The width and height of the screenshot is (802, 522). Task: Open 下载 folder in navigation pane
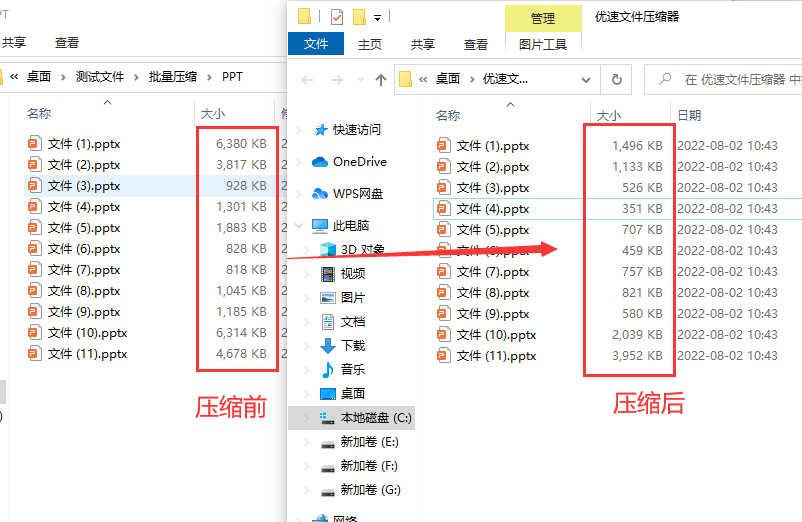[353, 346]
